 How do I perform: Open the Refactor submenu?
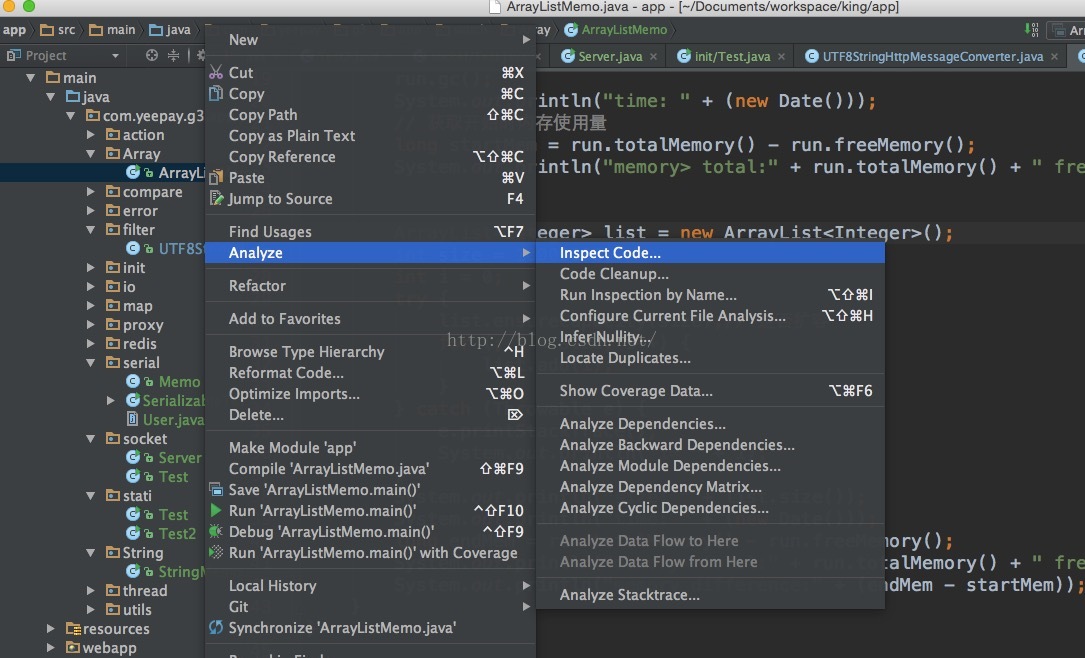257,286
